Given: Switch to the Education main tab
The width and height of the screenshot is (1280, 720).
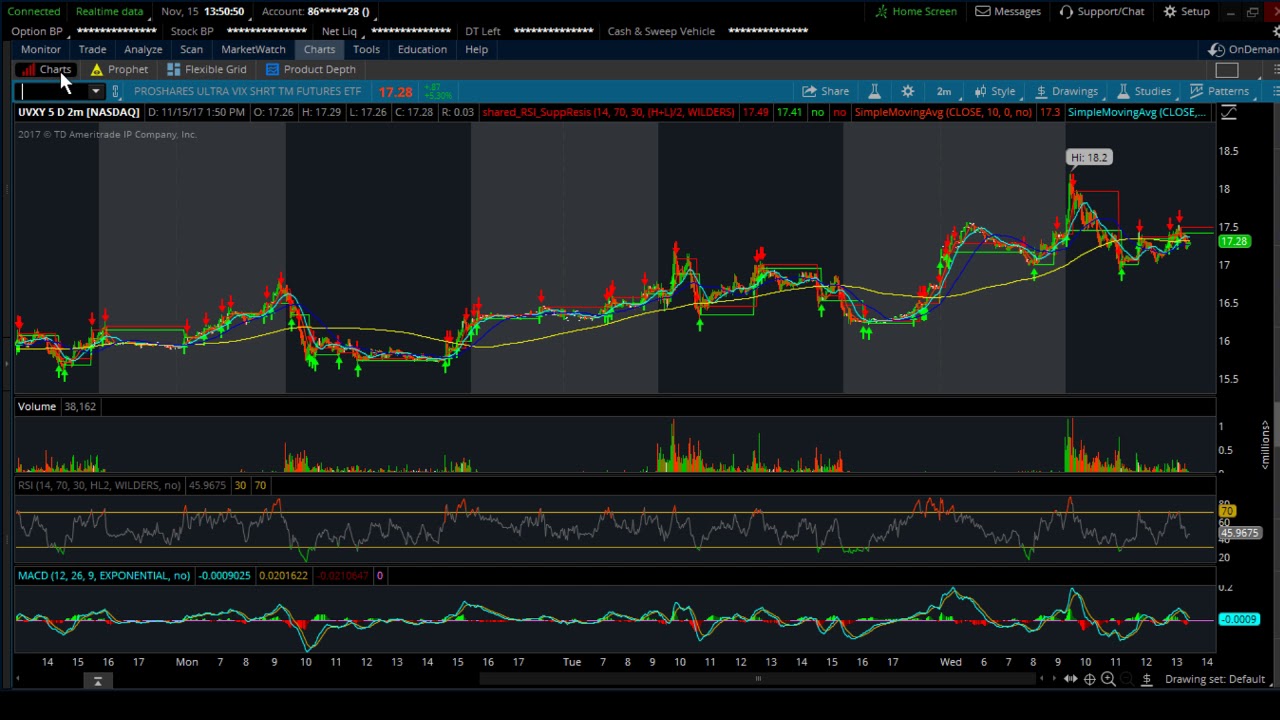Looking at the screenshot, I should 422,49.
